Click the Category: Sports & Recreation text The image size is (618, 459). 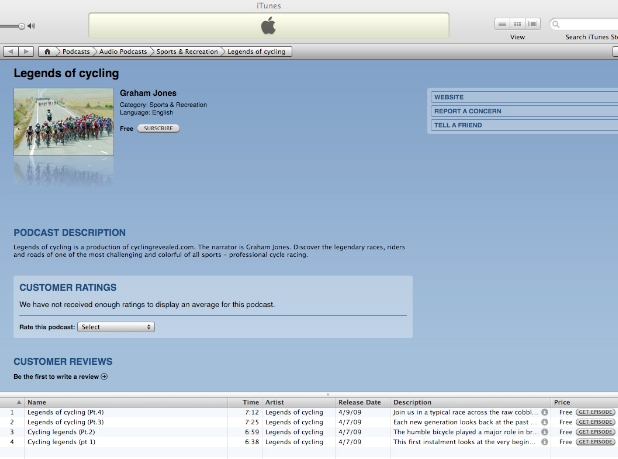pos(163,105)
